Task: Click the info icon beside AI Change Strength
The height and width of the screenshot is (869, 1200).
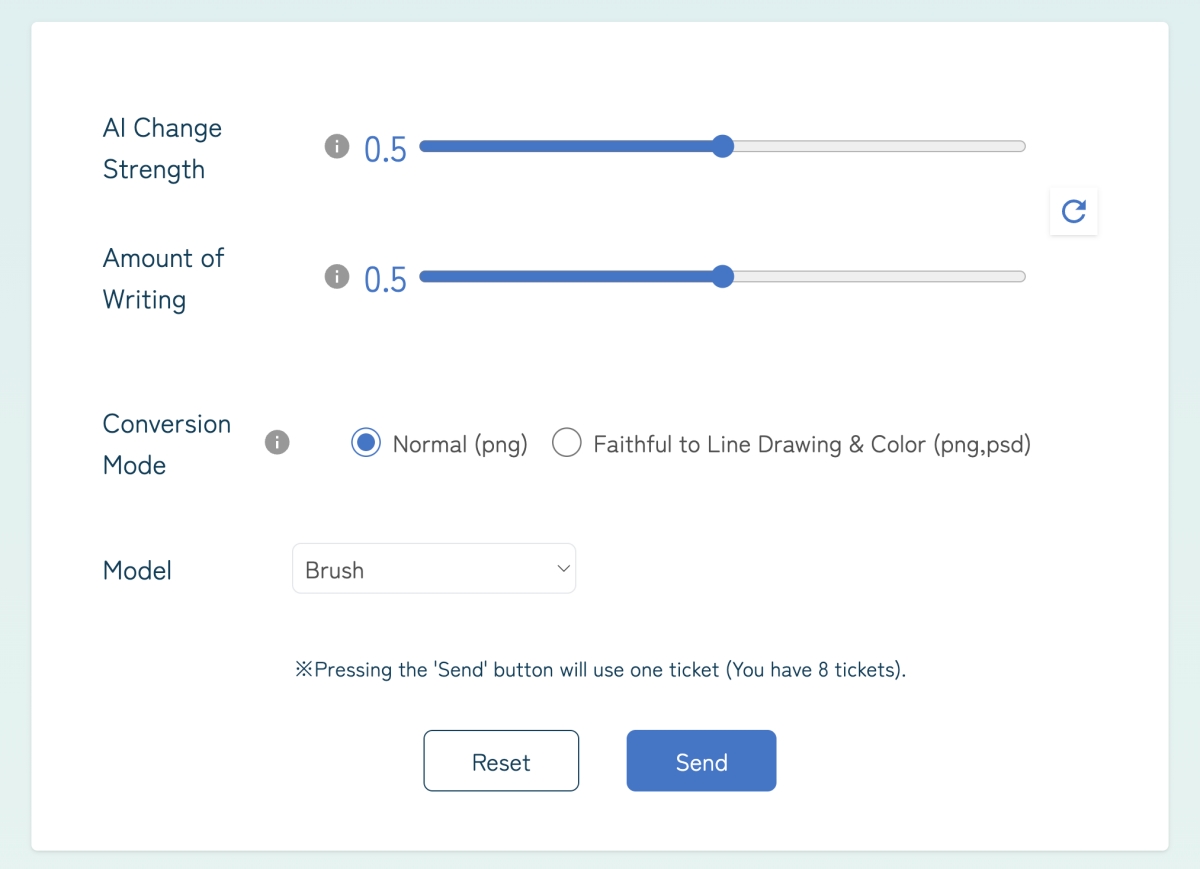Action: pyautogui.click(x=337, y=147)
